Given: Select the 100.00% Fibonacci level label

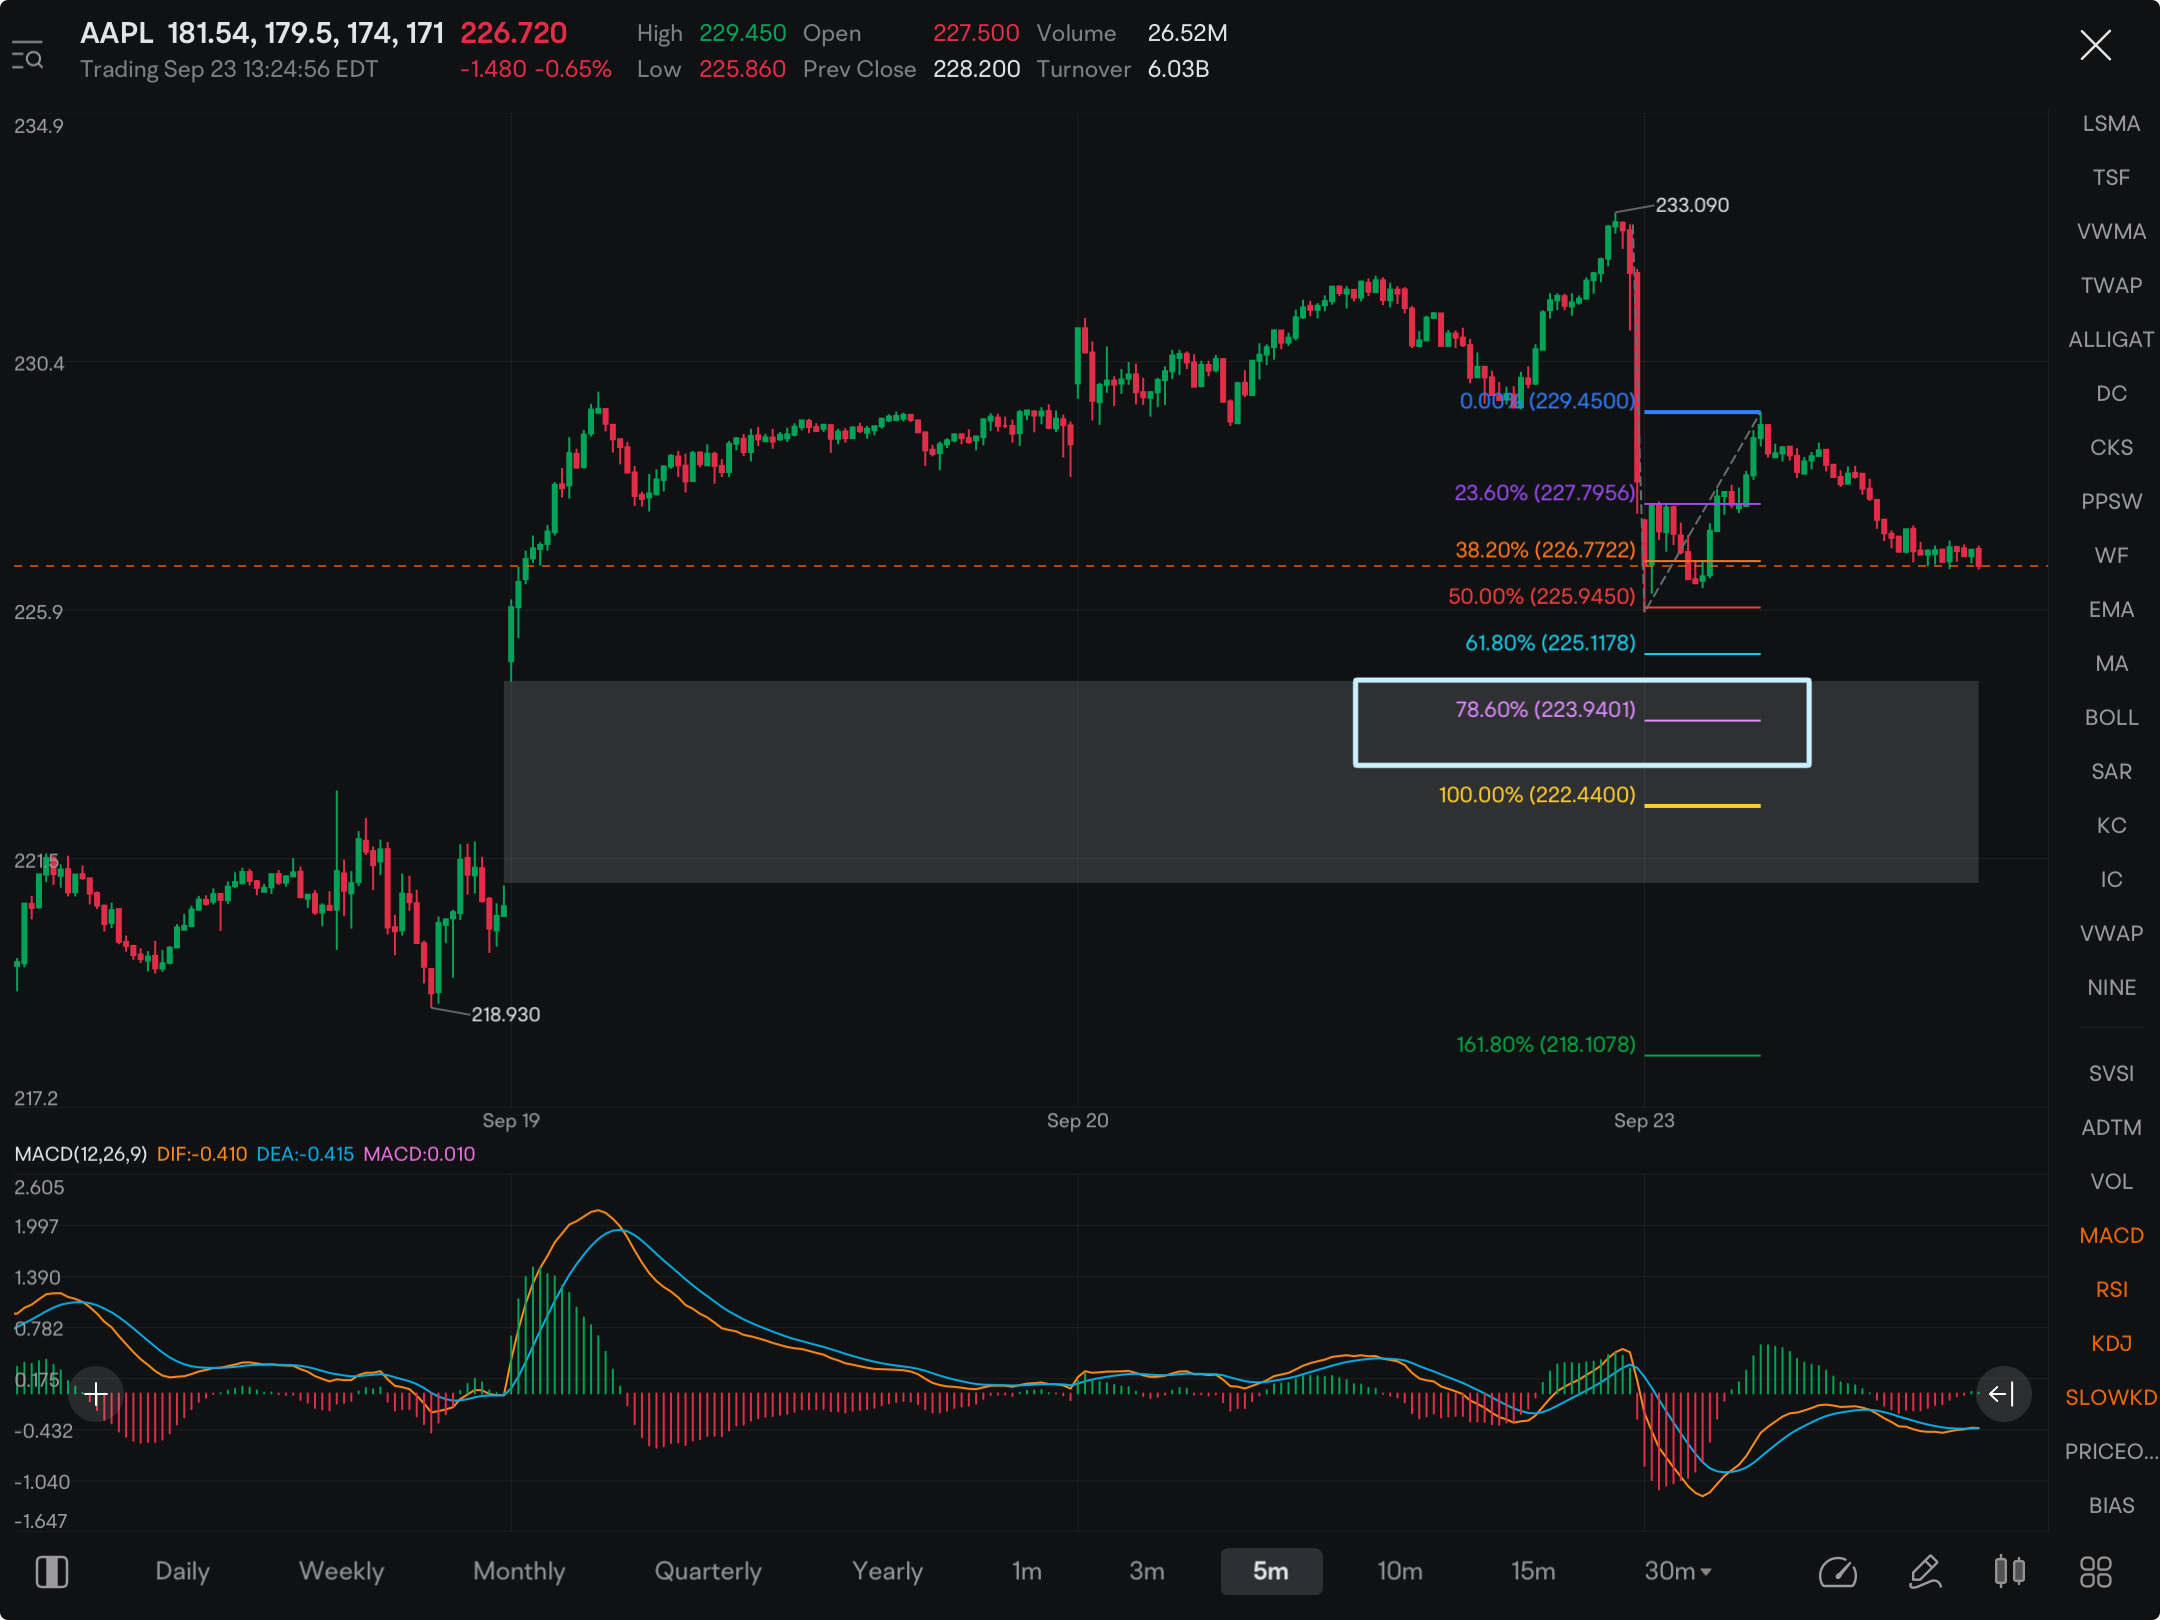Looking at the screenshot, I should [x=1537, y=795].
